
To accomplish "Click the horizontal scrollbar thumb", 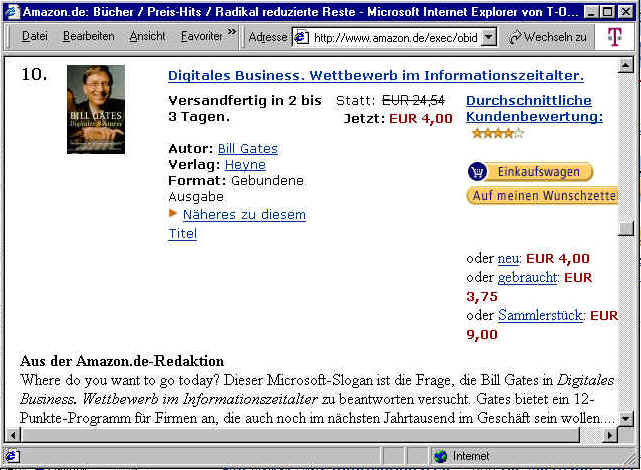I will [x=300, y=435].
